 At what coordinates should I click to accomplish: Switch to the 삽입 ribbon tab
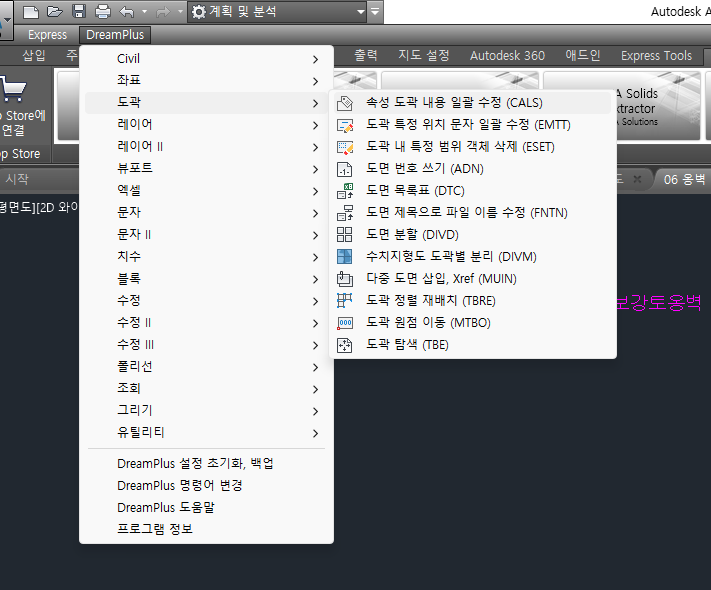(x=34, y=55)
